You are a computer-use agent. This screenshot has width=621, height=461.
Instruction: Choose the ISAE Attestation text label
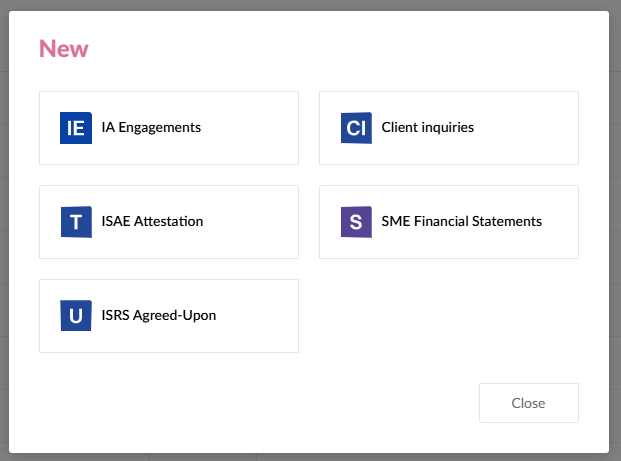[x=152, y=222]
